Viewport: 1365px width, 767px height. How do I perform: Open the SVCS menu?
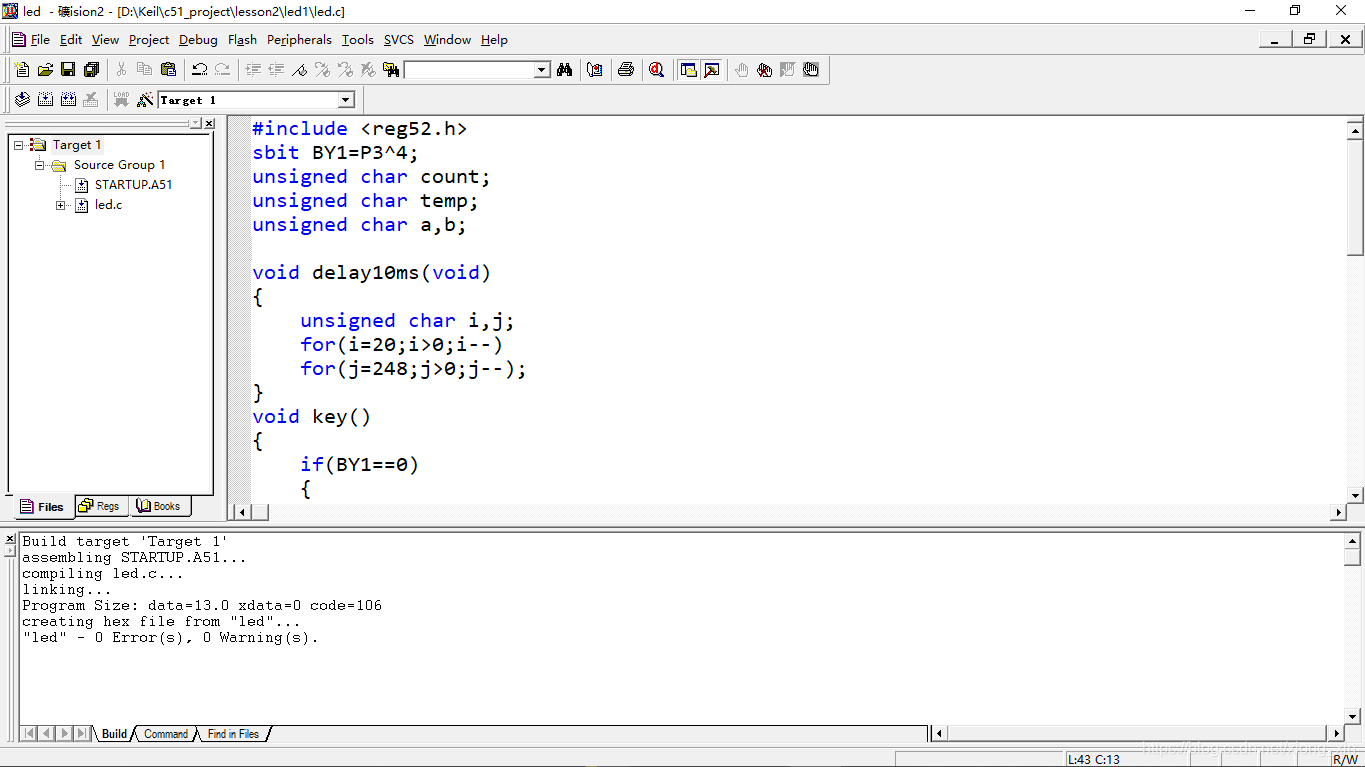(x=398, y=40)
